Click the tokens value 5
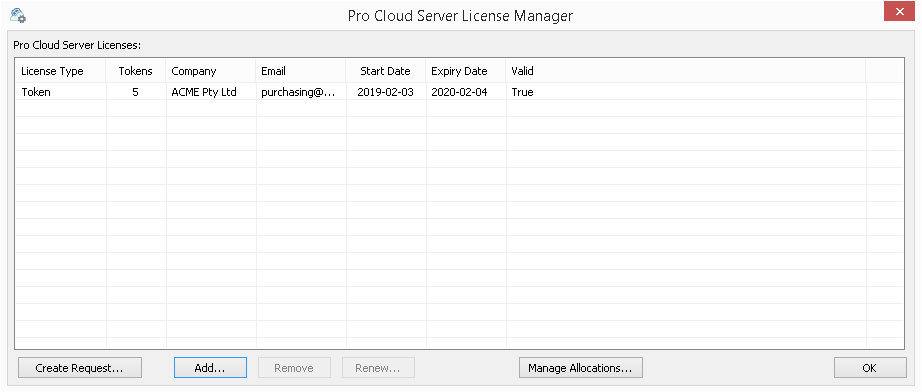The width and height of the screenshot is (922, 392). [136, 92]
